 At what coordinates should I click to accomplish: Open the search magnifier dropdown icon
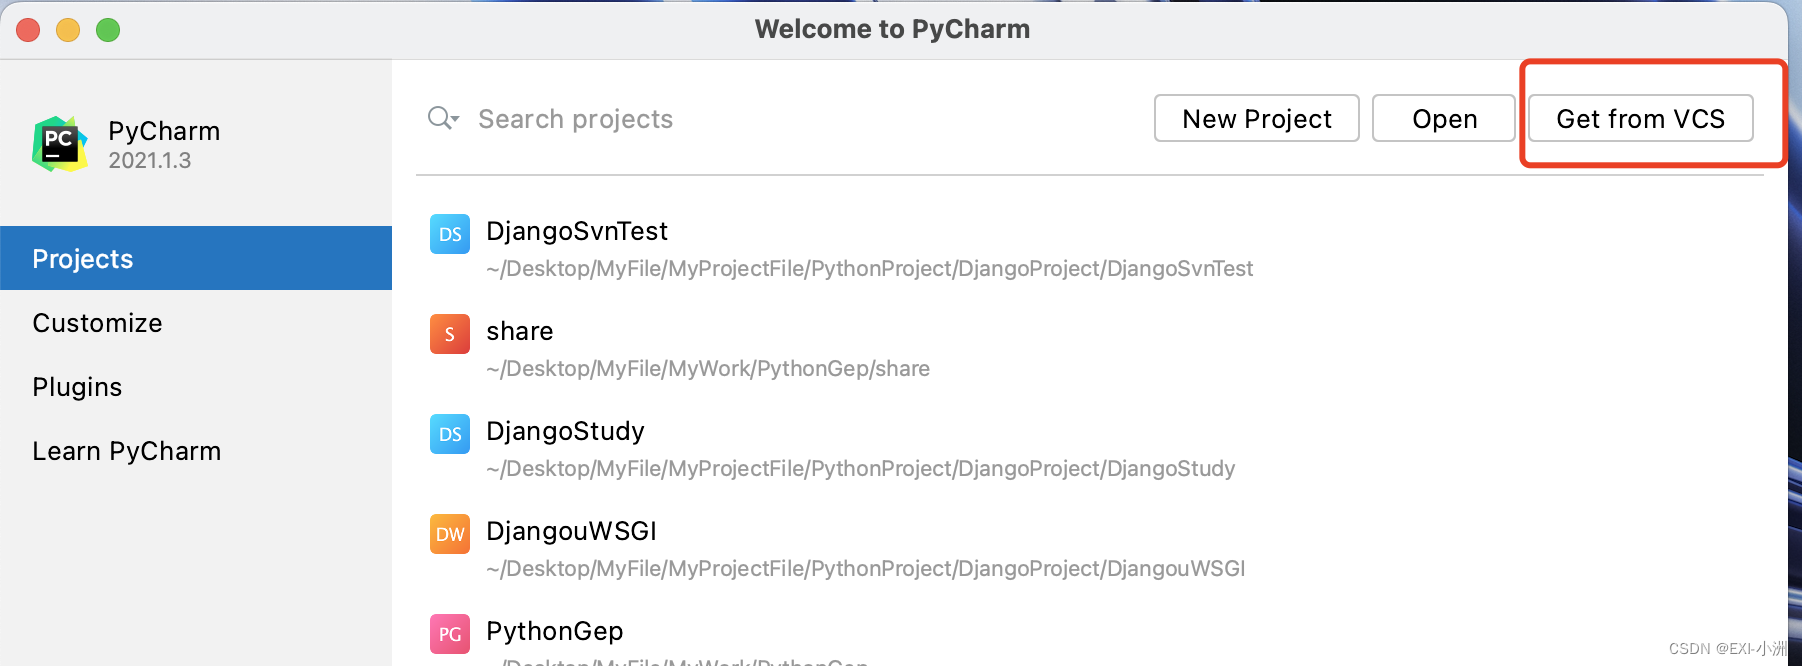click(443, 119)
